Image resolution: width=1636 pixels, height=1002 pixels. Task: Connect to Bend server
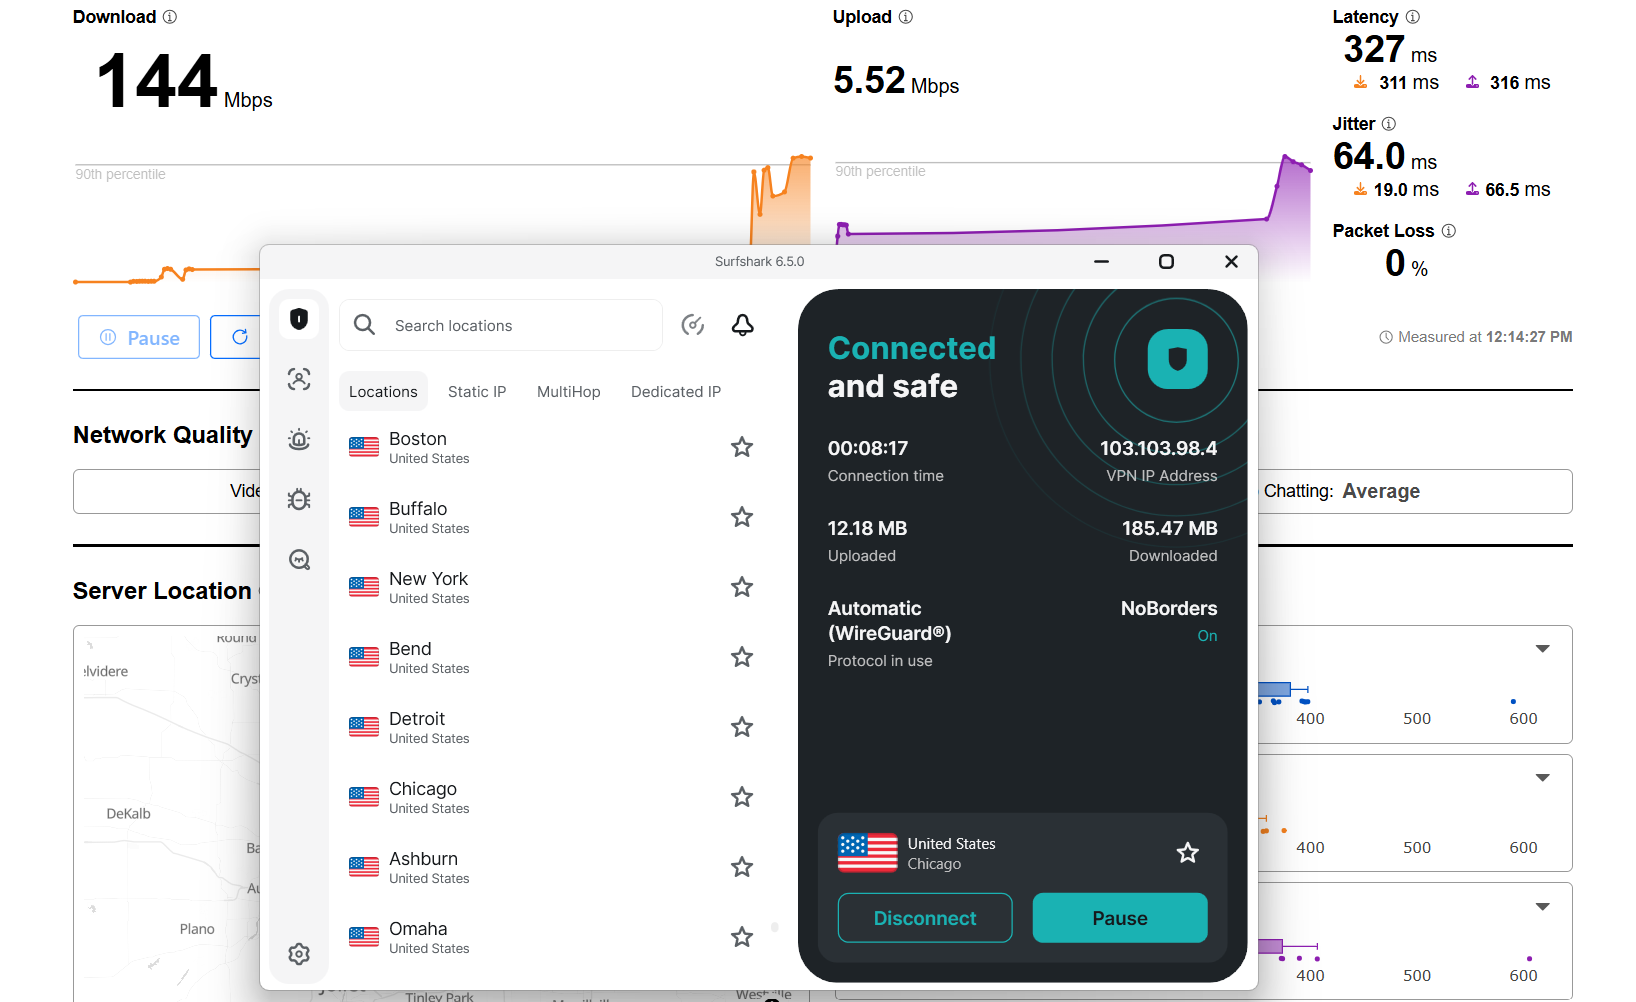[551, 657]
